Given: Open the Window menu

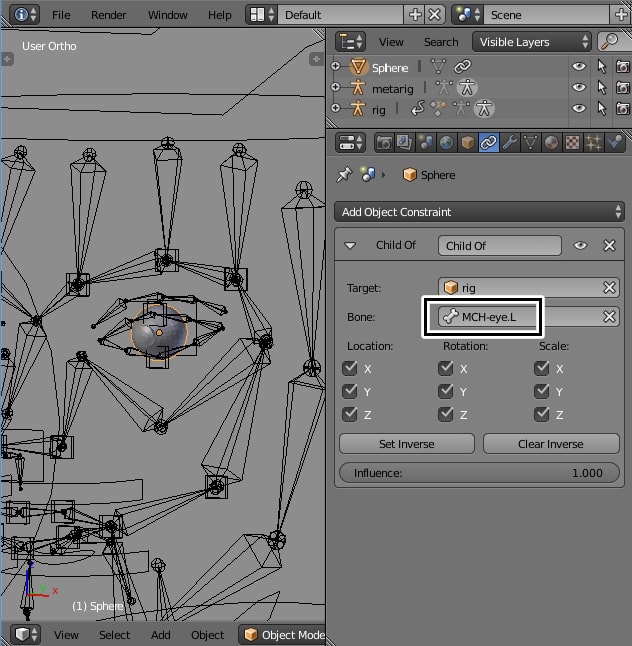Looking at the screenshot, I should click(x=167, y=15).
